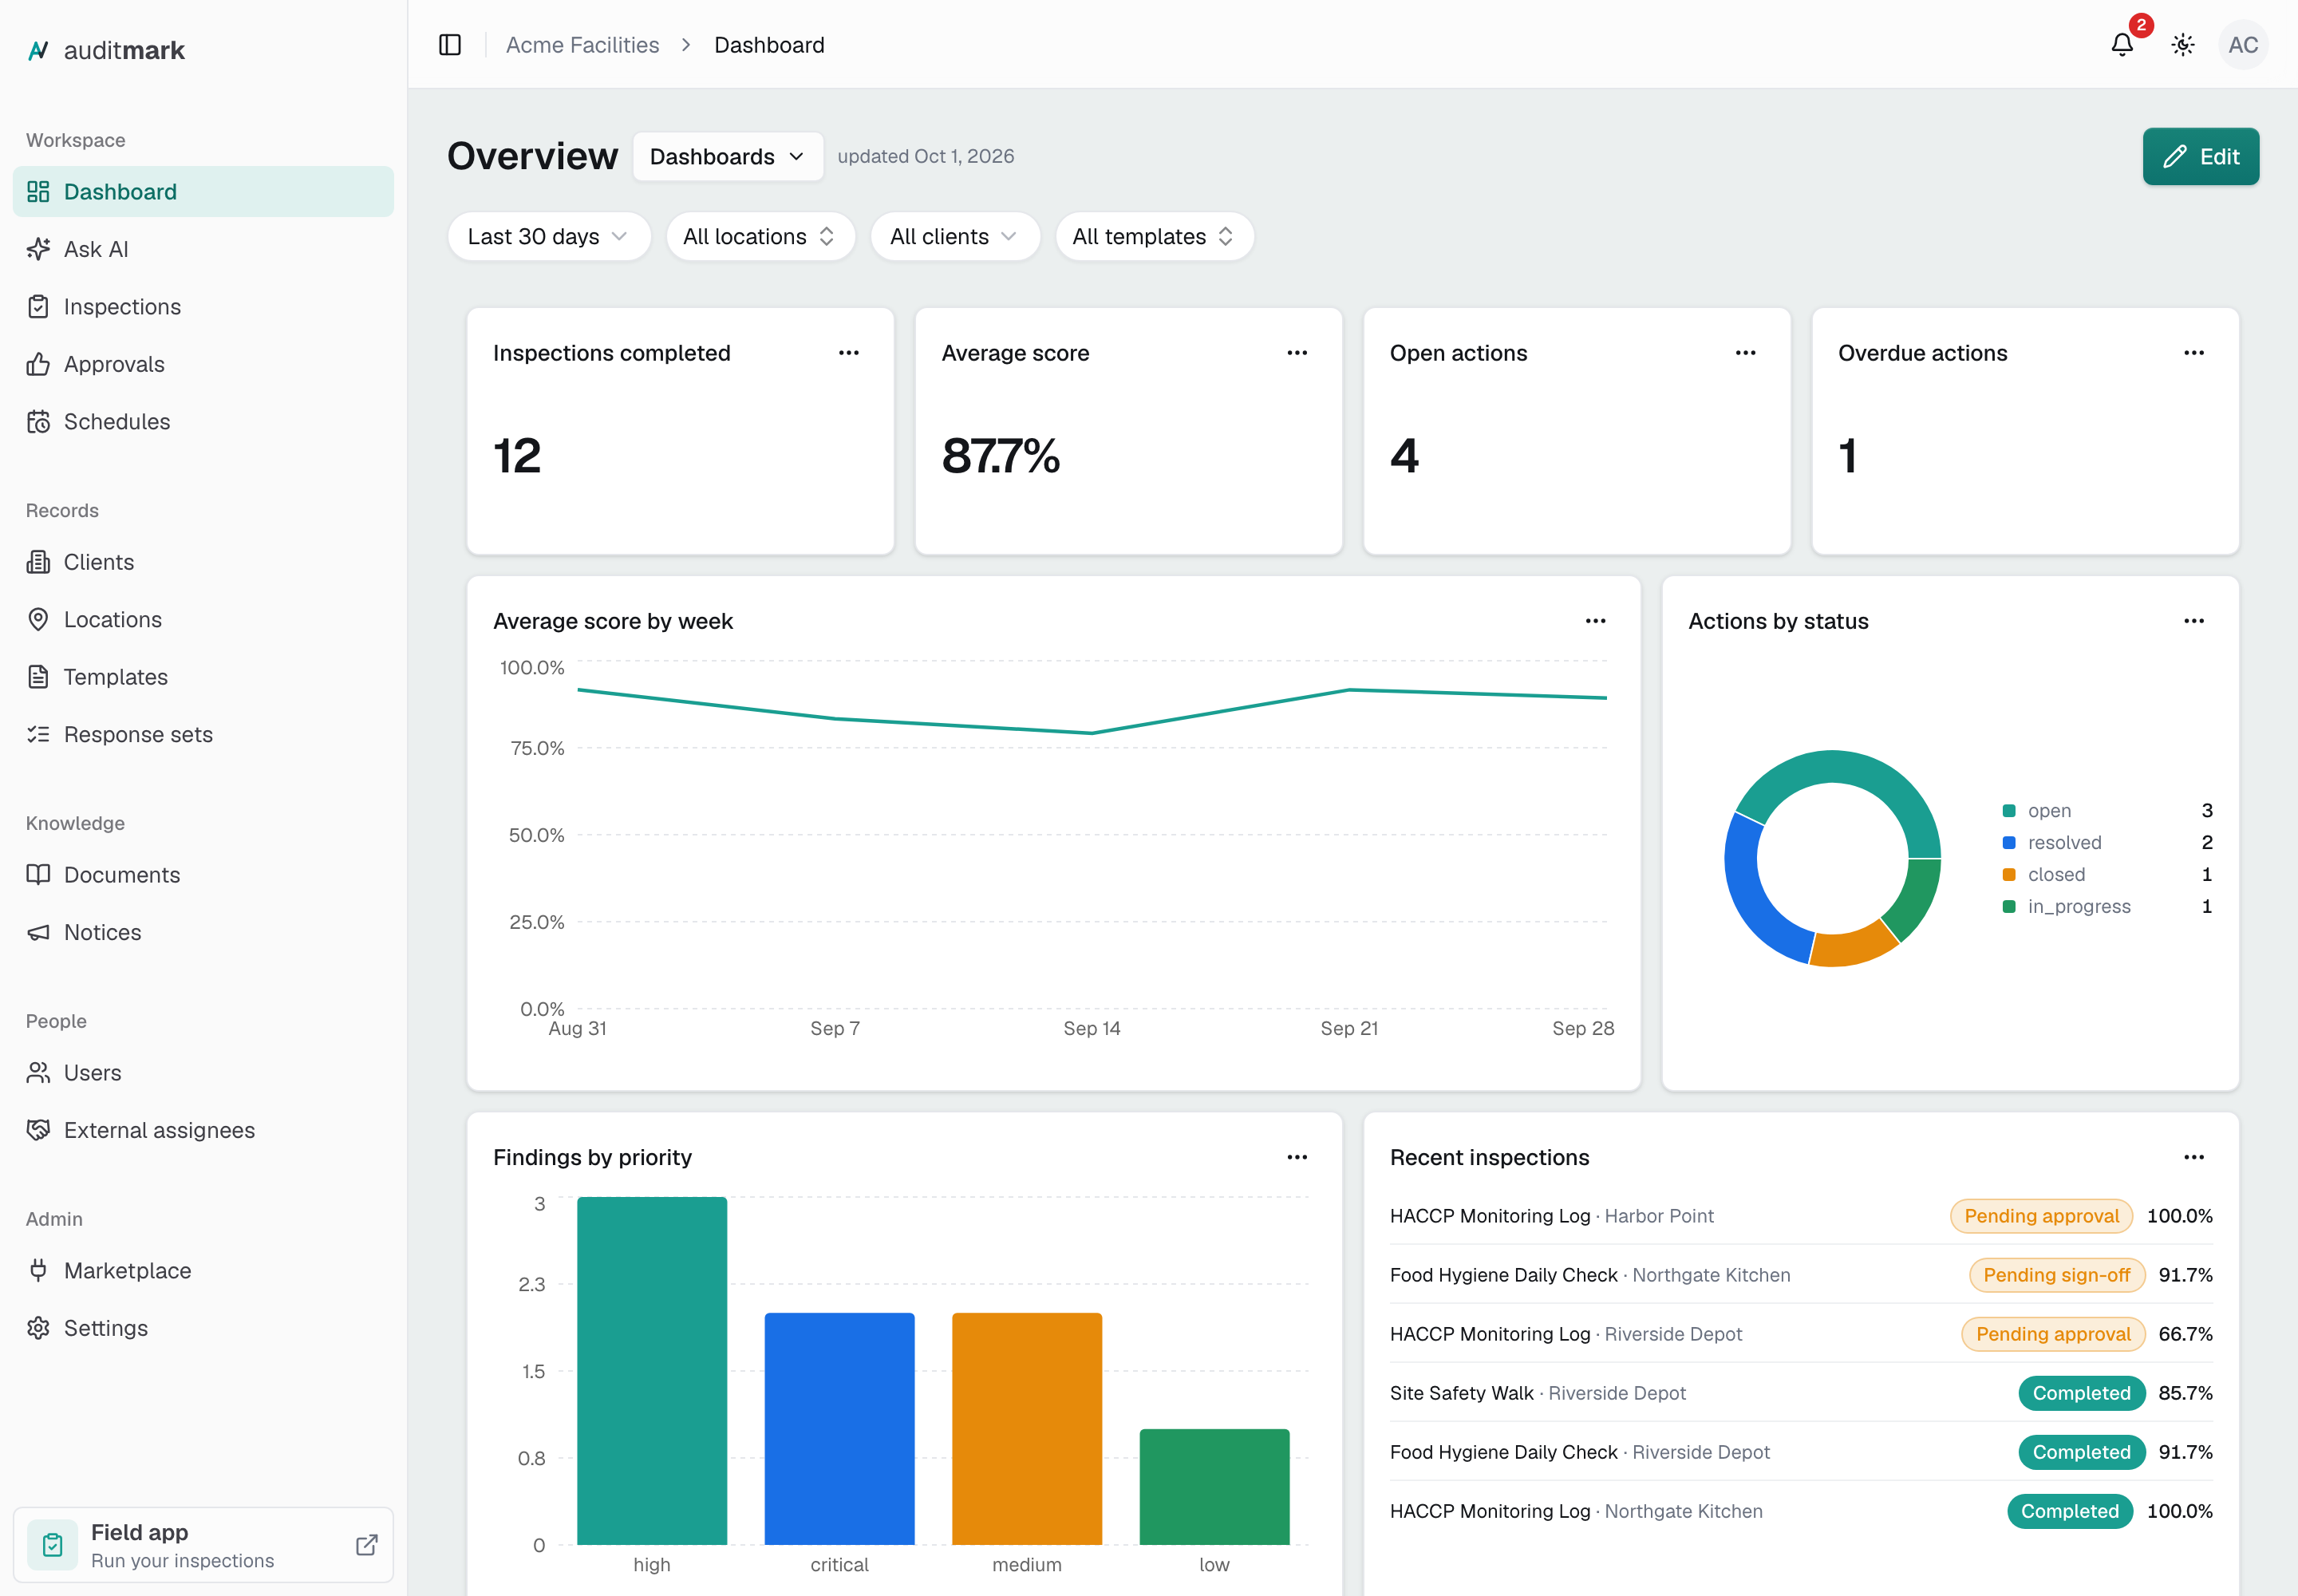Open the Field app external link icon

[x=367, y=1545]
